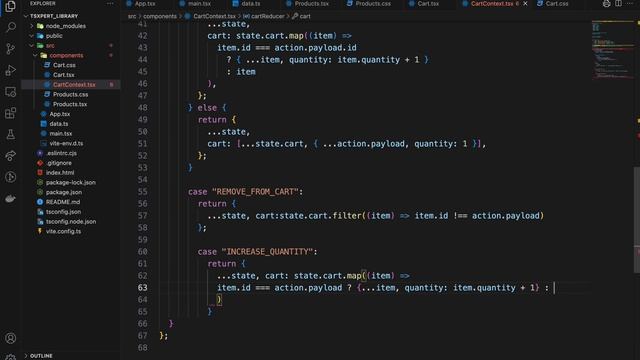Viewport: 640px width, 360px height.
Task: Open data.ts in the file tree
Action: 59,124
